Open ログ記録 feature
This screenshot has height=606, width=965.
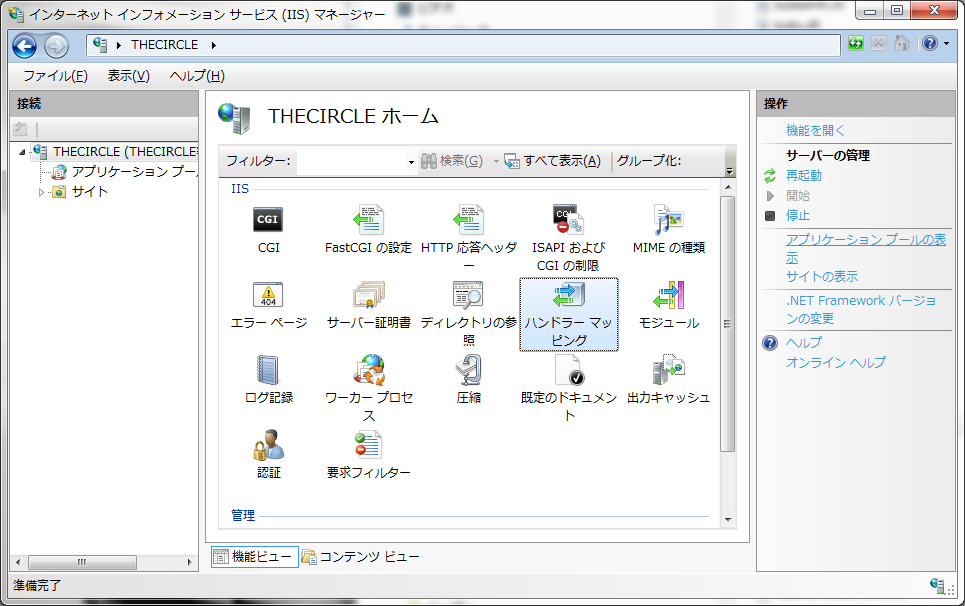268,380
